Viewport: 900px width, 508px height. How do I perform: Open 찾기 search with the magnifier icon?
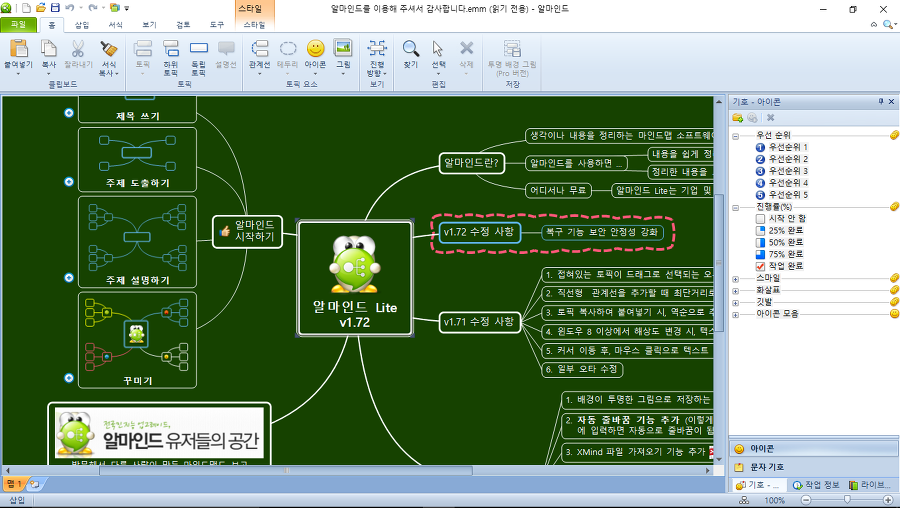[410, 49]
